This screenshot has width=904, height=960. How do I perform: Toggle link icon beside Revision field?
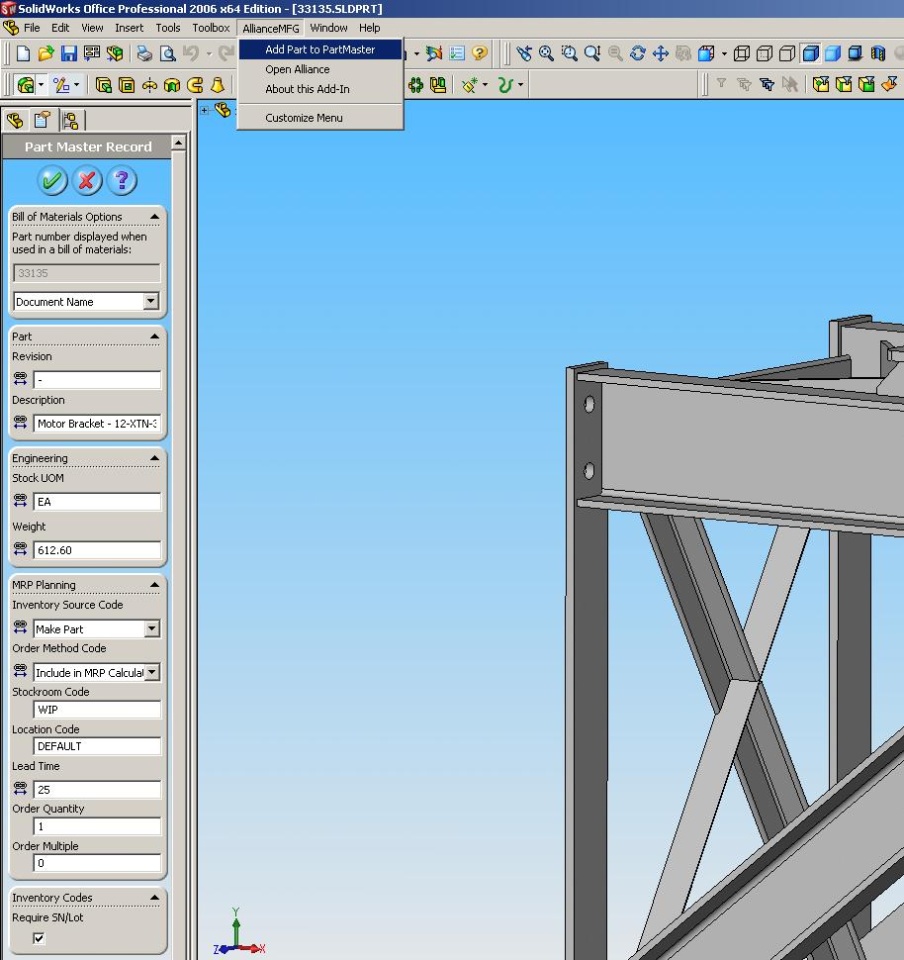click(20, 379)
